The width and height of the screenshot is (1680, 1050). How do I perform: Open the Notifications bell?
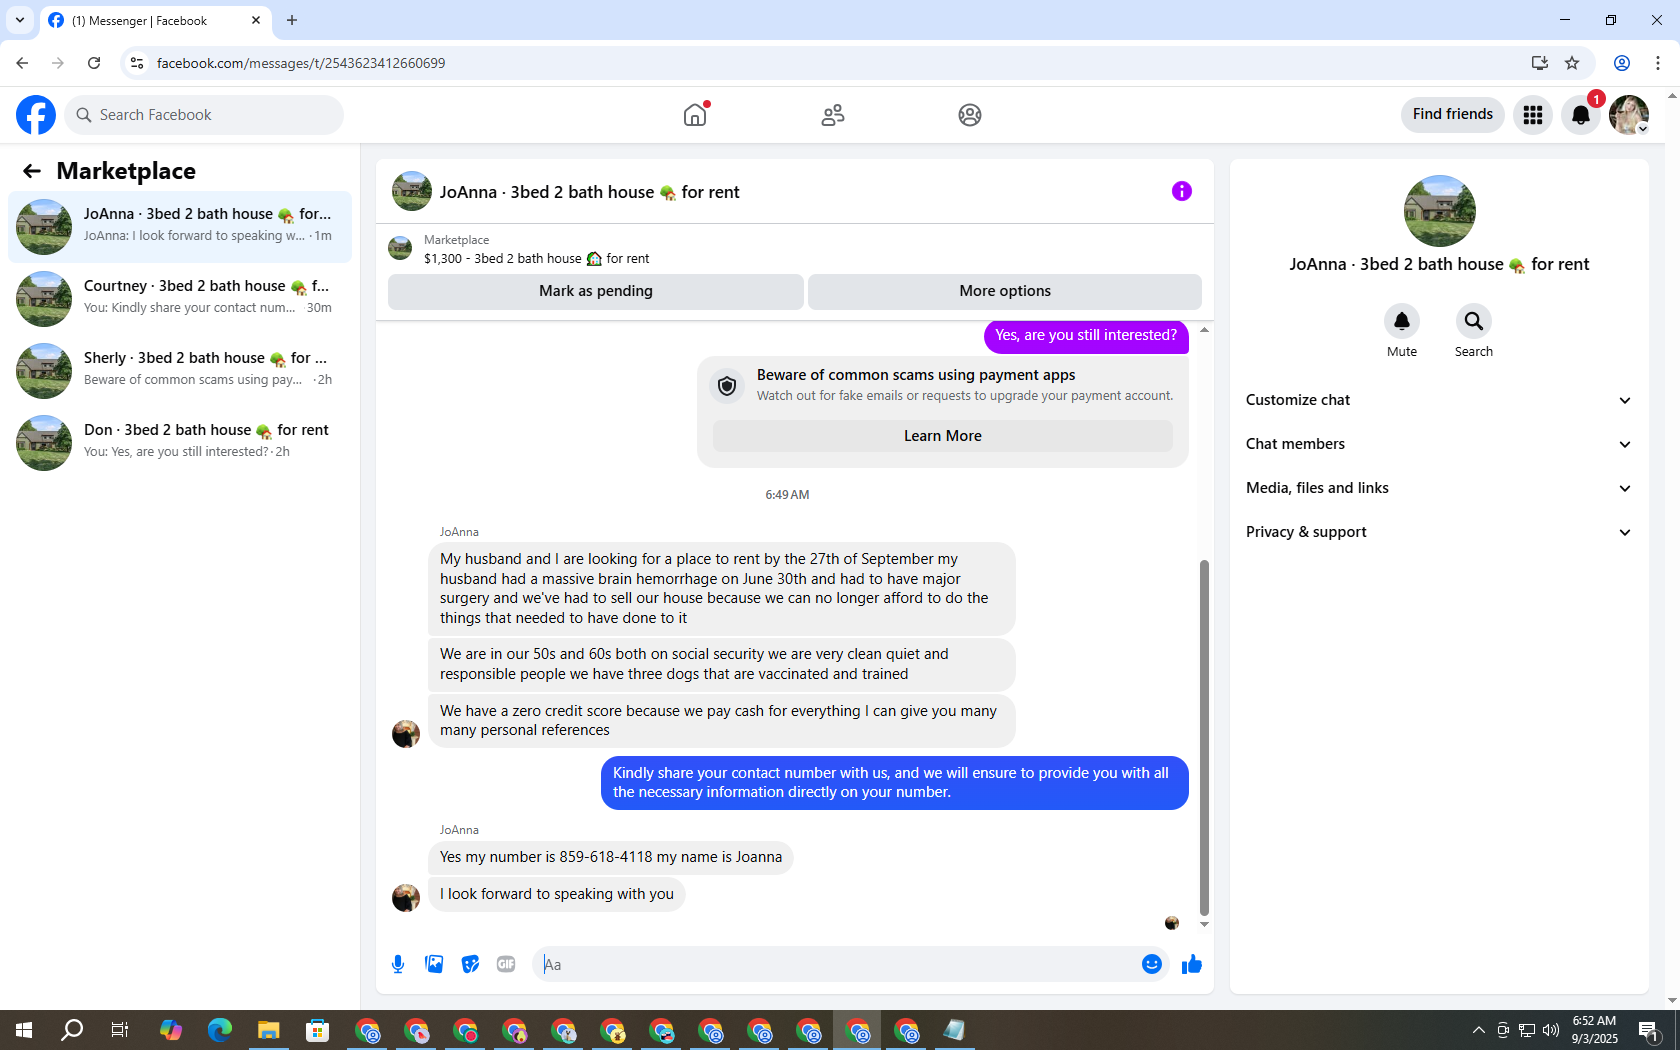(x=1581, y=115)
